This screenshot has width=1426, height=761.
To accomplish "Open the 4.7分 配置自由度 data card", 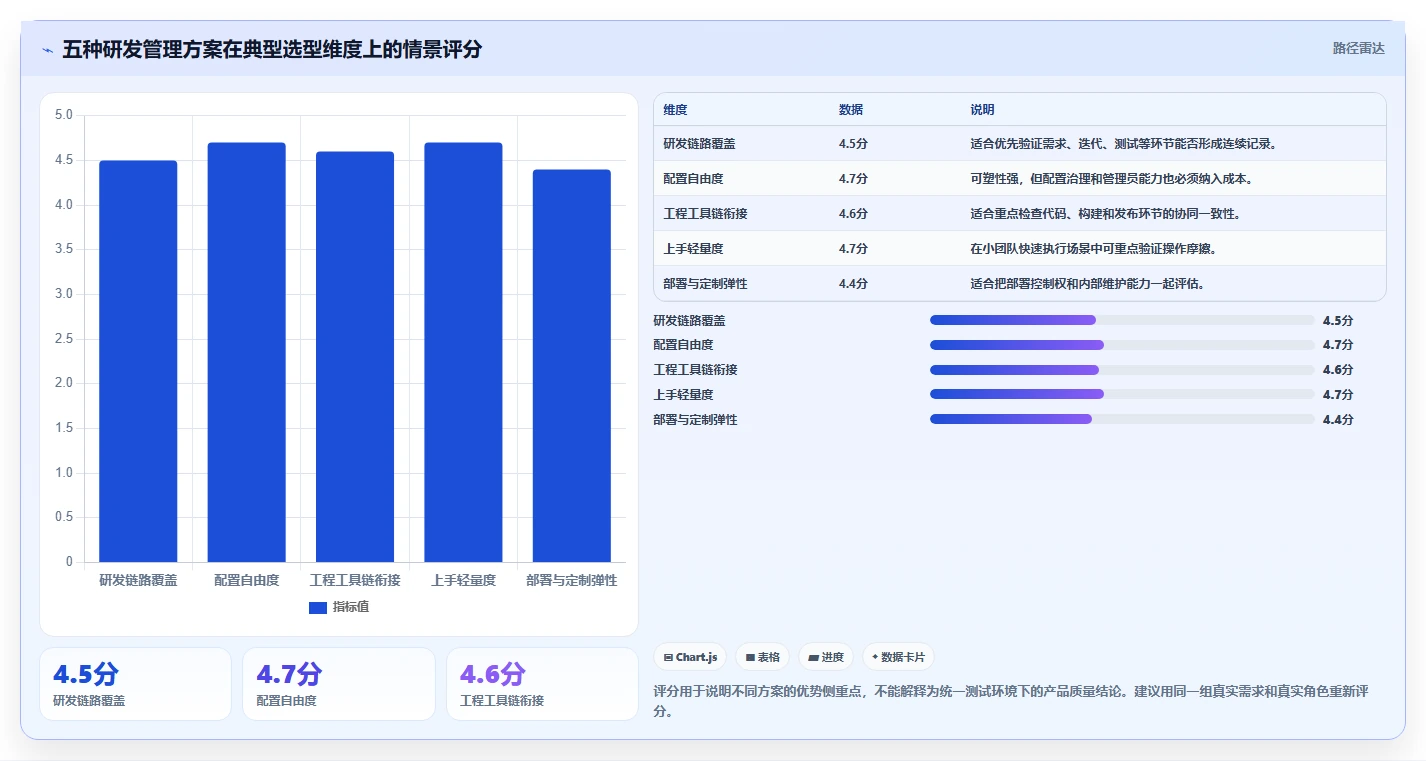I will [338, 684].
